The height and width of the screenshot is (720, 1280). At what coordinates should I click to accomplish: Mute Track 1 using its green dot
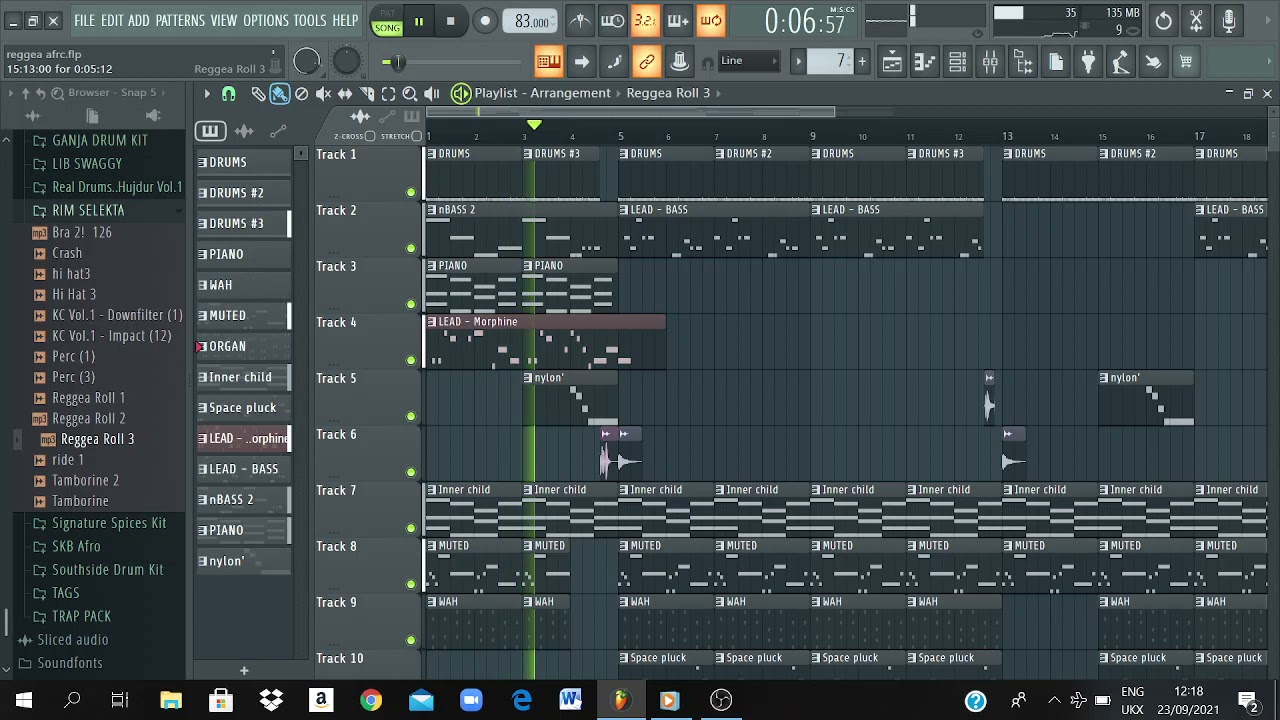[x=411, y=192]
